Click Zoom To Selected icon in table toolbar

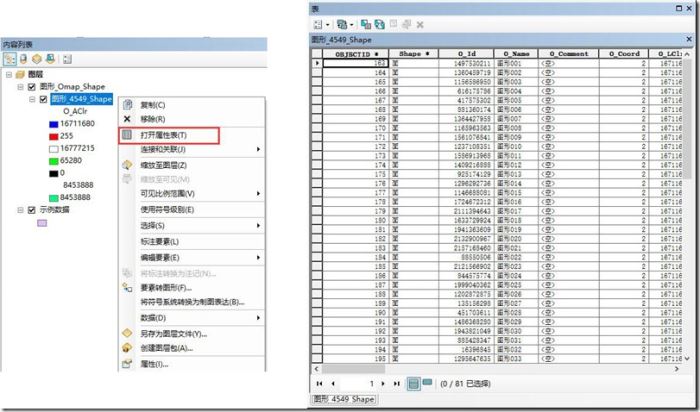(x=406, y=25)
